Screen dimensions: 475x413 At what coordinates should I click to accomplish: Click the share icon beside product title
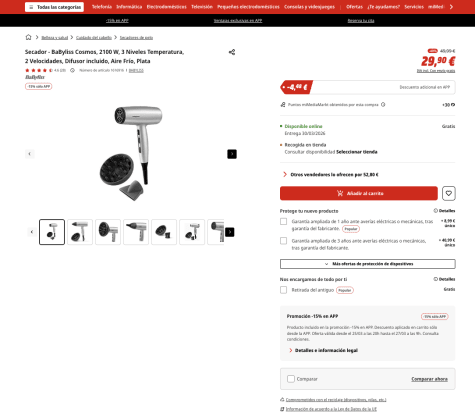click(232, 52)
